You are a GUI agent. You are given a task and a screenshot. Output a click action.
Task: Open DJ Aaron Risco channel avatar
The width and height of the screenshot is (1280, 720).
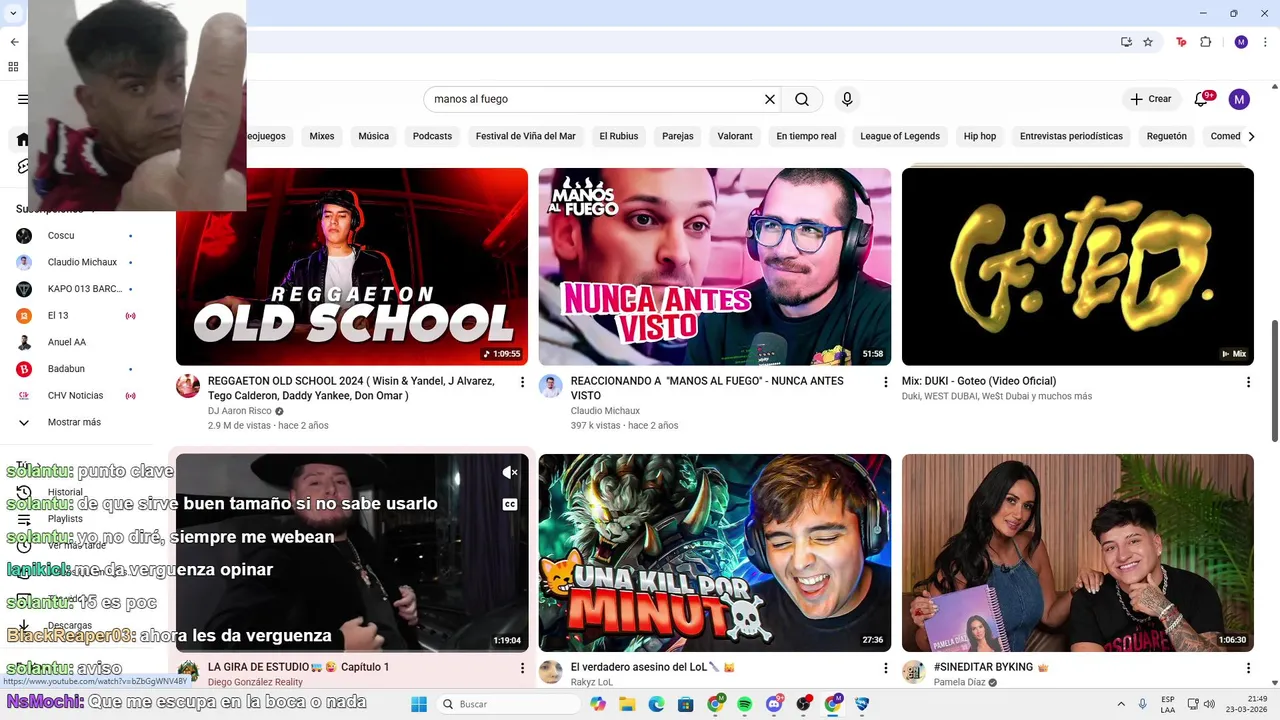[x=188, y=387]
